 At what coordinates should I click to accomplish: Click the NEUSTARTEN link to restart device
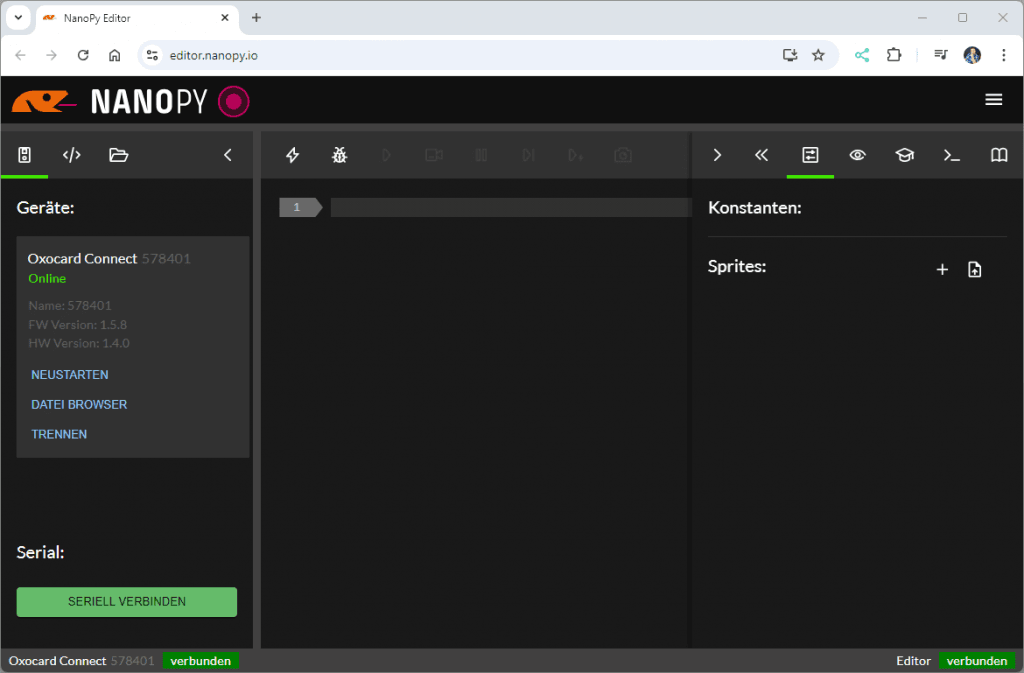pyautogui.click(x=69, y=374)
